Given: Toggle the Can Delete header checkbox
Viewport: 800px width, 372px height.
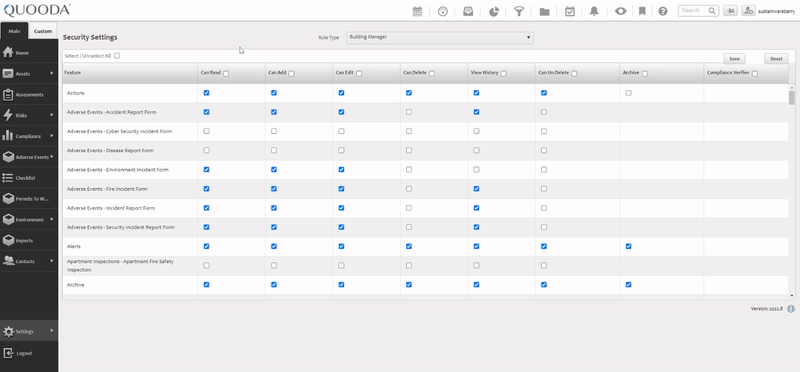Looking at the screenshot, I should point(432,73).
